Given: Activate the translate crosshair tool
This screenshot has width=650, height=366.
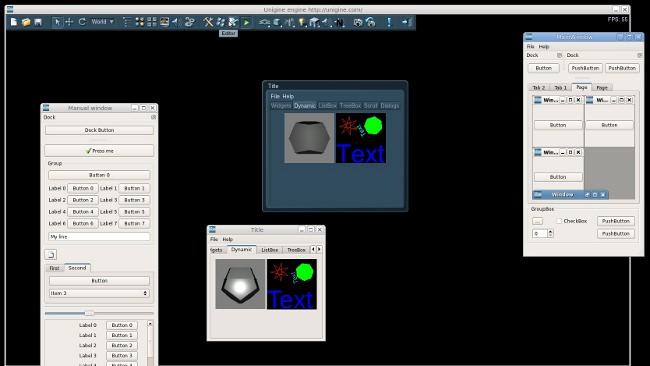Looking at the screenshot, I should click(69, 22).
